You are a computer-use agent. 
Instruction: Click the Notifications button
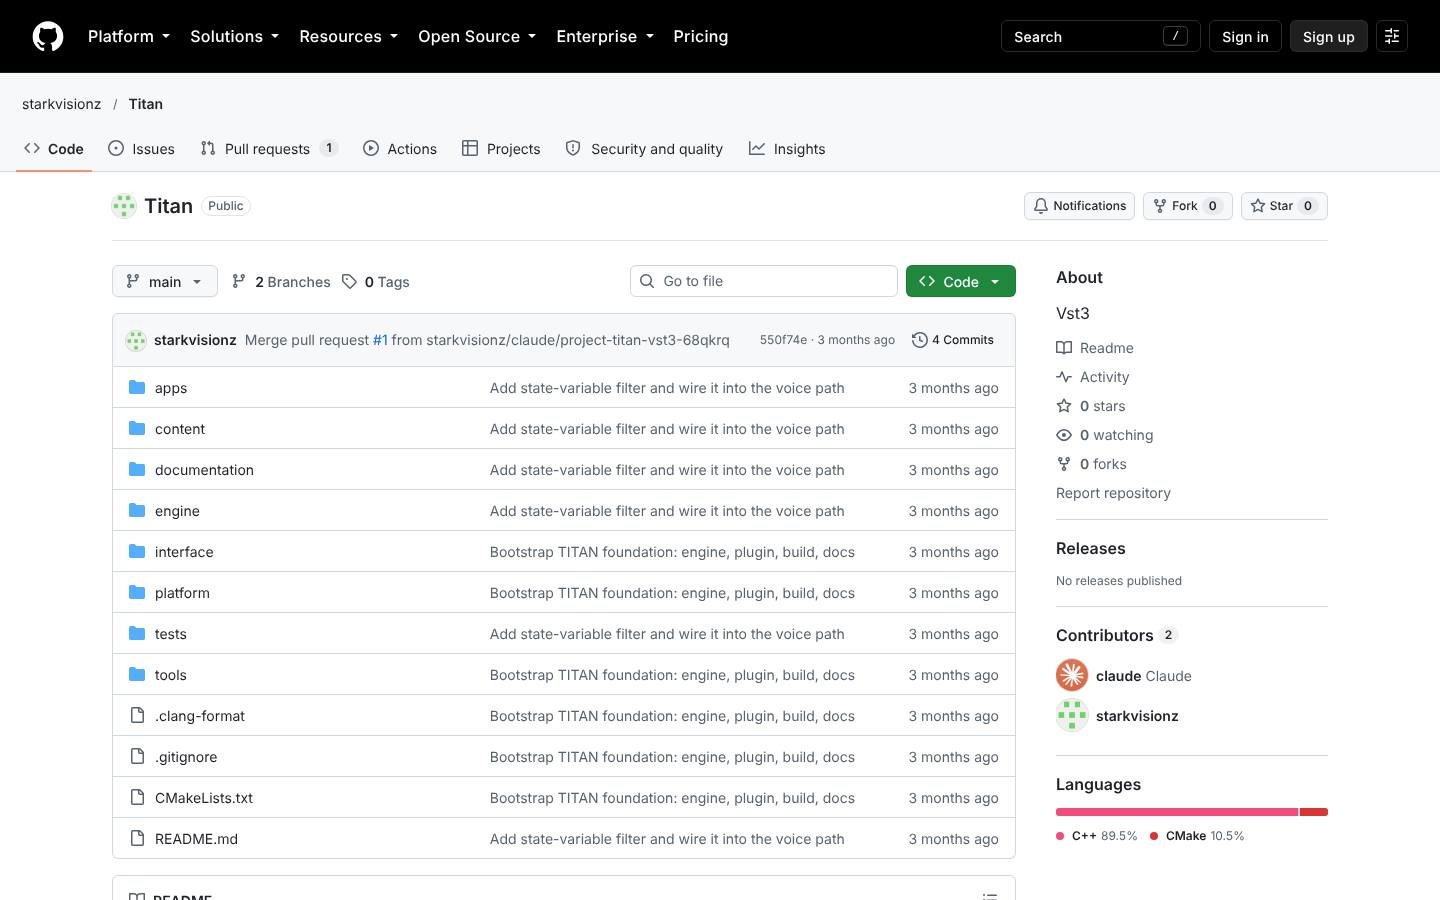1079,206
